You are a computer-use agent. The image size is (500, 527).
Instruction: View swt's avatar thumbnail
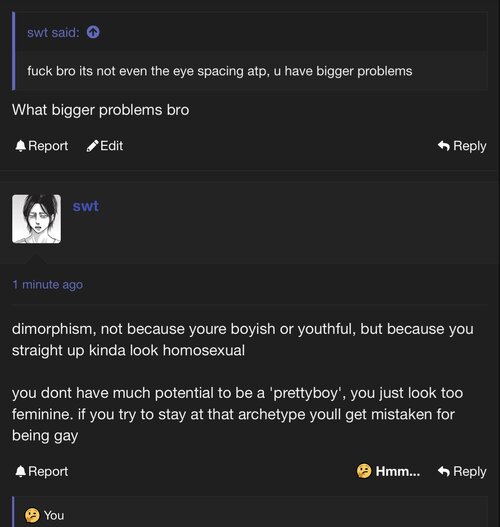[37, 219]
